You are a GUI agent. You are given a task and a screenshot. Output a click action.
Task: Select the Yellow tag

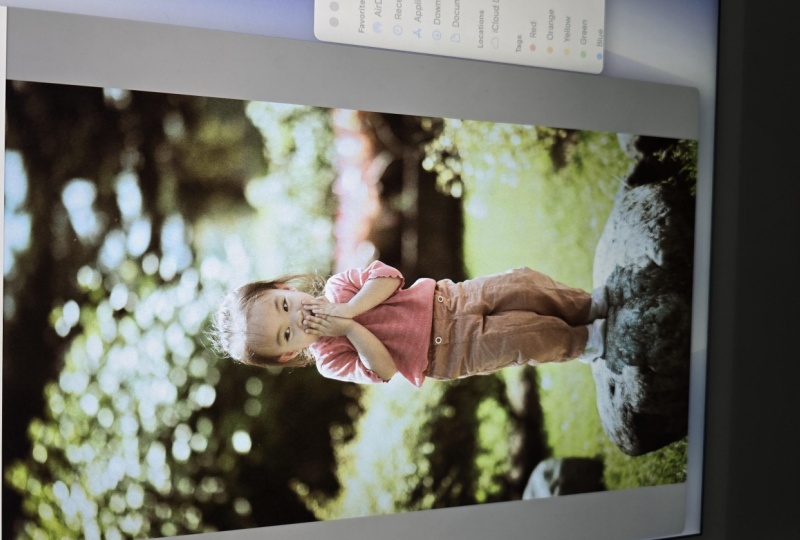(x=566, y=36)
